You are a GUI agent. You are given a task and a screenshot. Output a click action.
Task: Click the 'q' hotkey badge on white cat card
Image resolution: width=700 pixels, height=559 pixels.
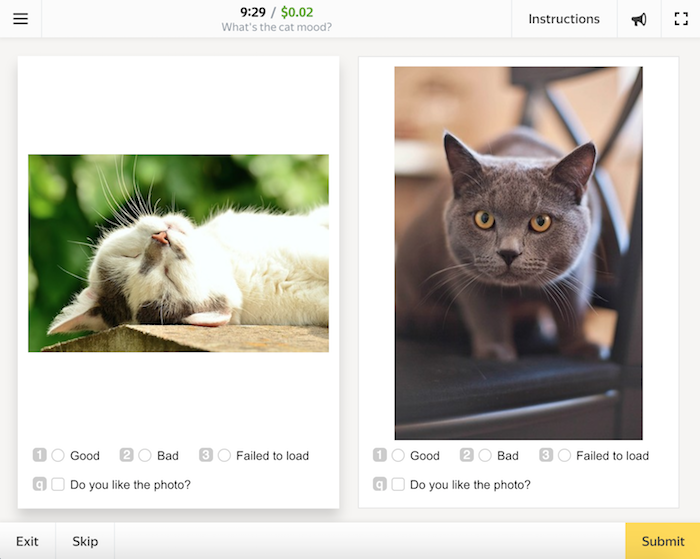(x=39, y=484)
